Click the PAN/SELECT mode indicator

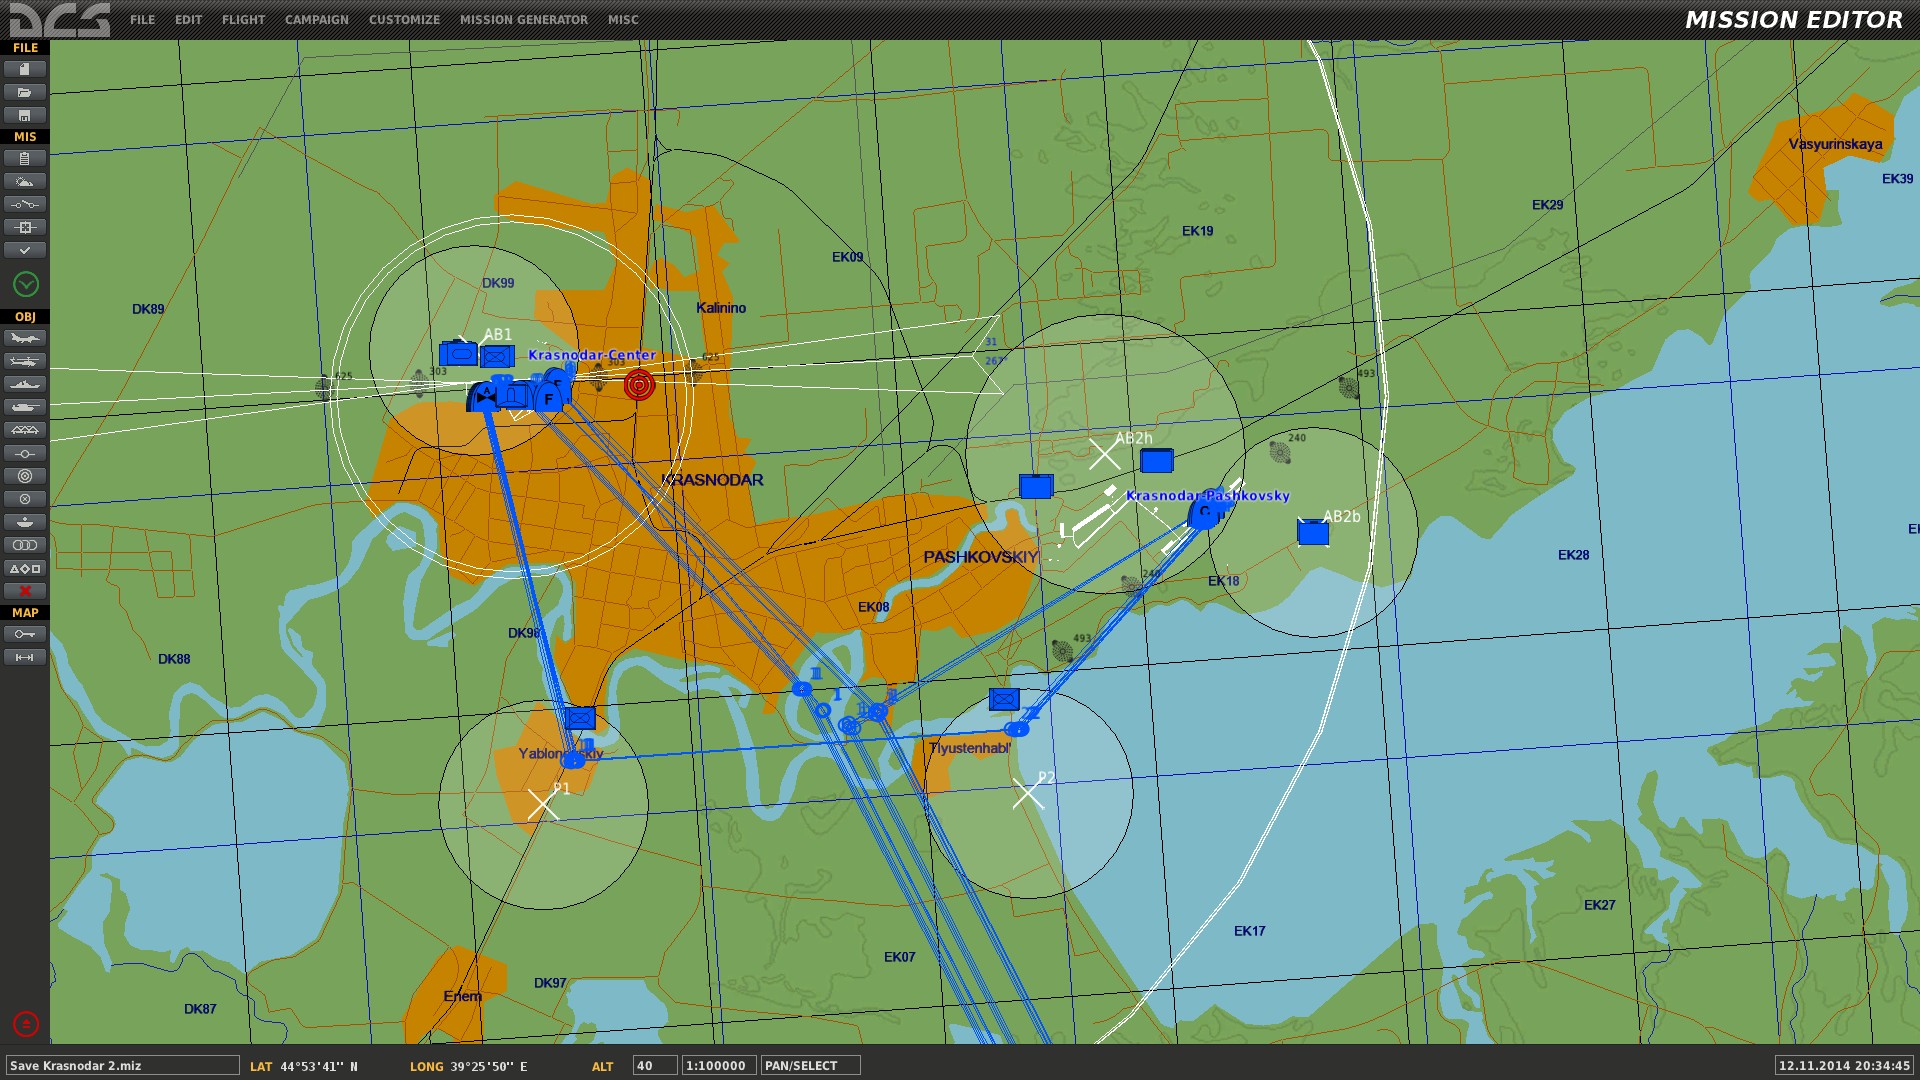pyautogui.click(x=811, y=1066)
